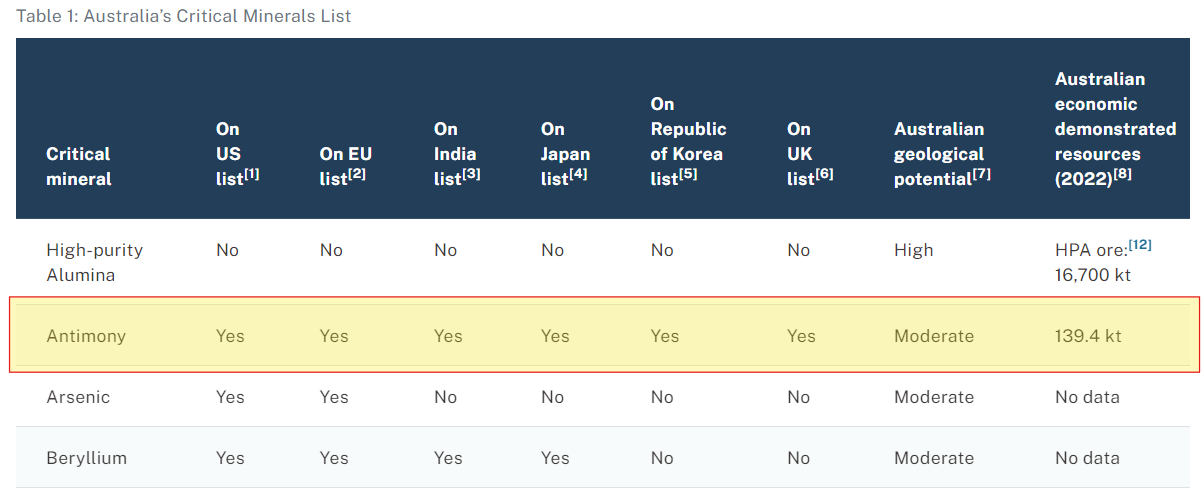Image resolution: width=1201 pixels, height=492 pixels.
Task: Open footnote 2 in EU list header
Action: 357,174
